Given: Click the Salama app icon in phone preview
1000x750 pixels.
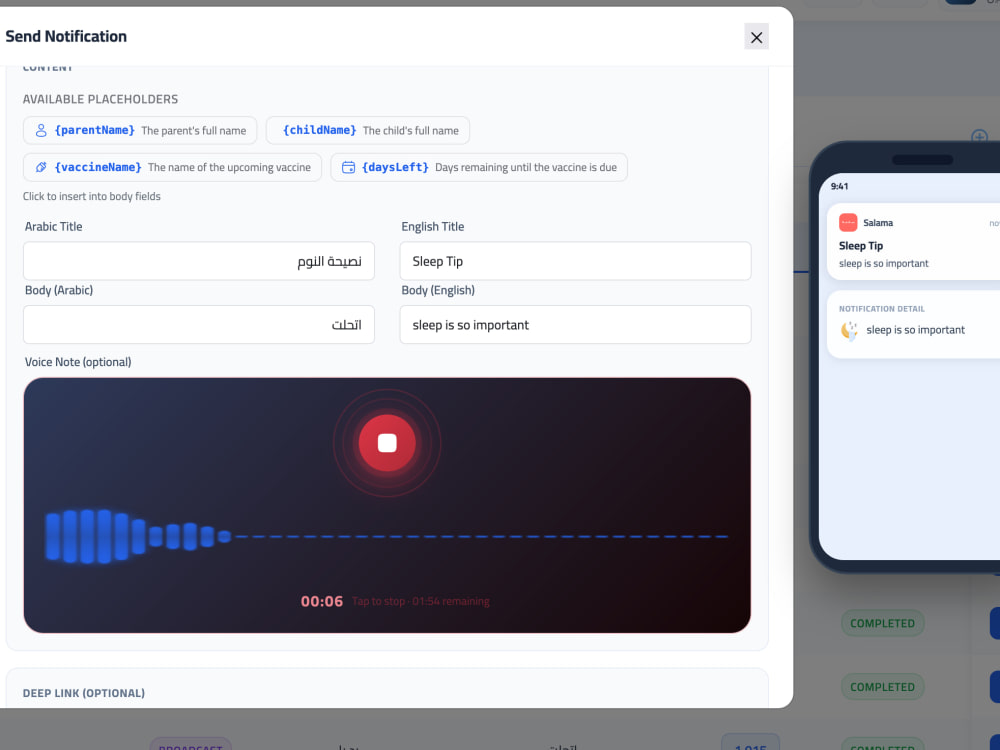Looking at the screenshot, I should [848, 223].
